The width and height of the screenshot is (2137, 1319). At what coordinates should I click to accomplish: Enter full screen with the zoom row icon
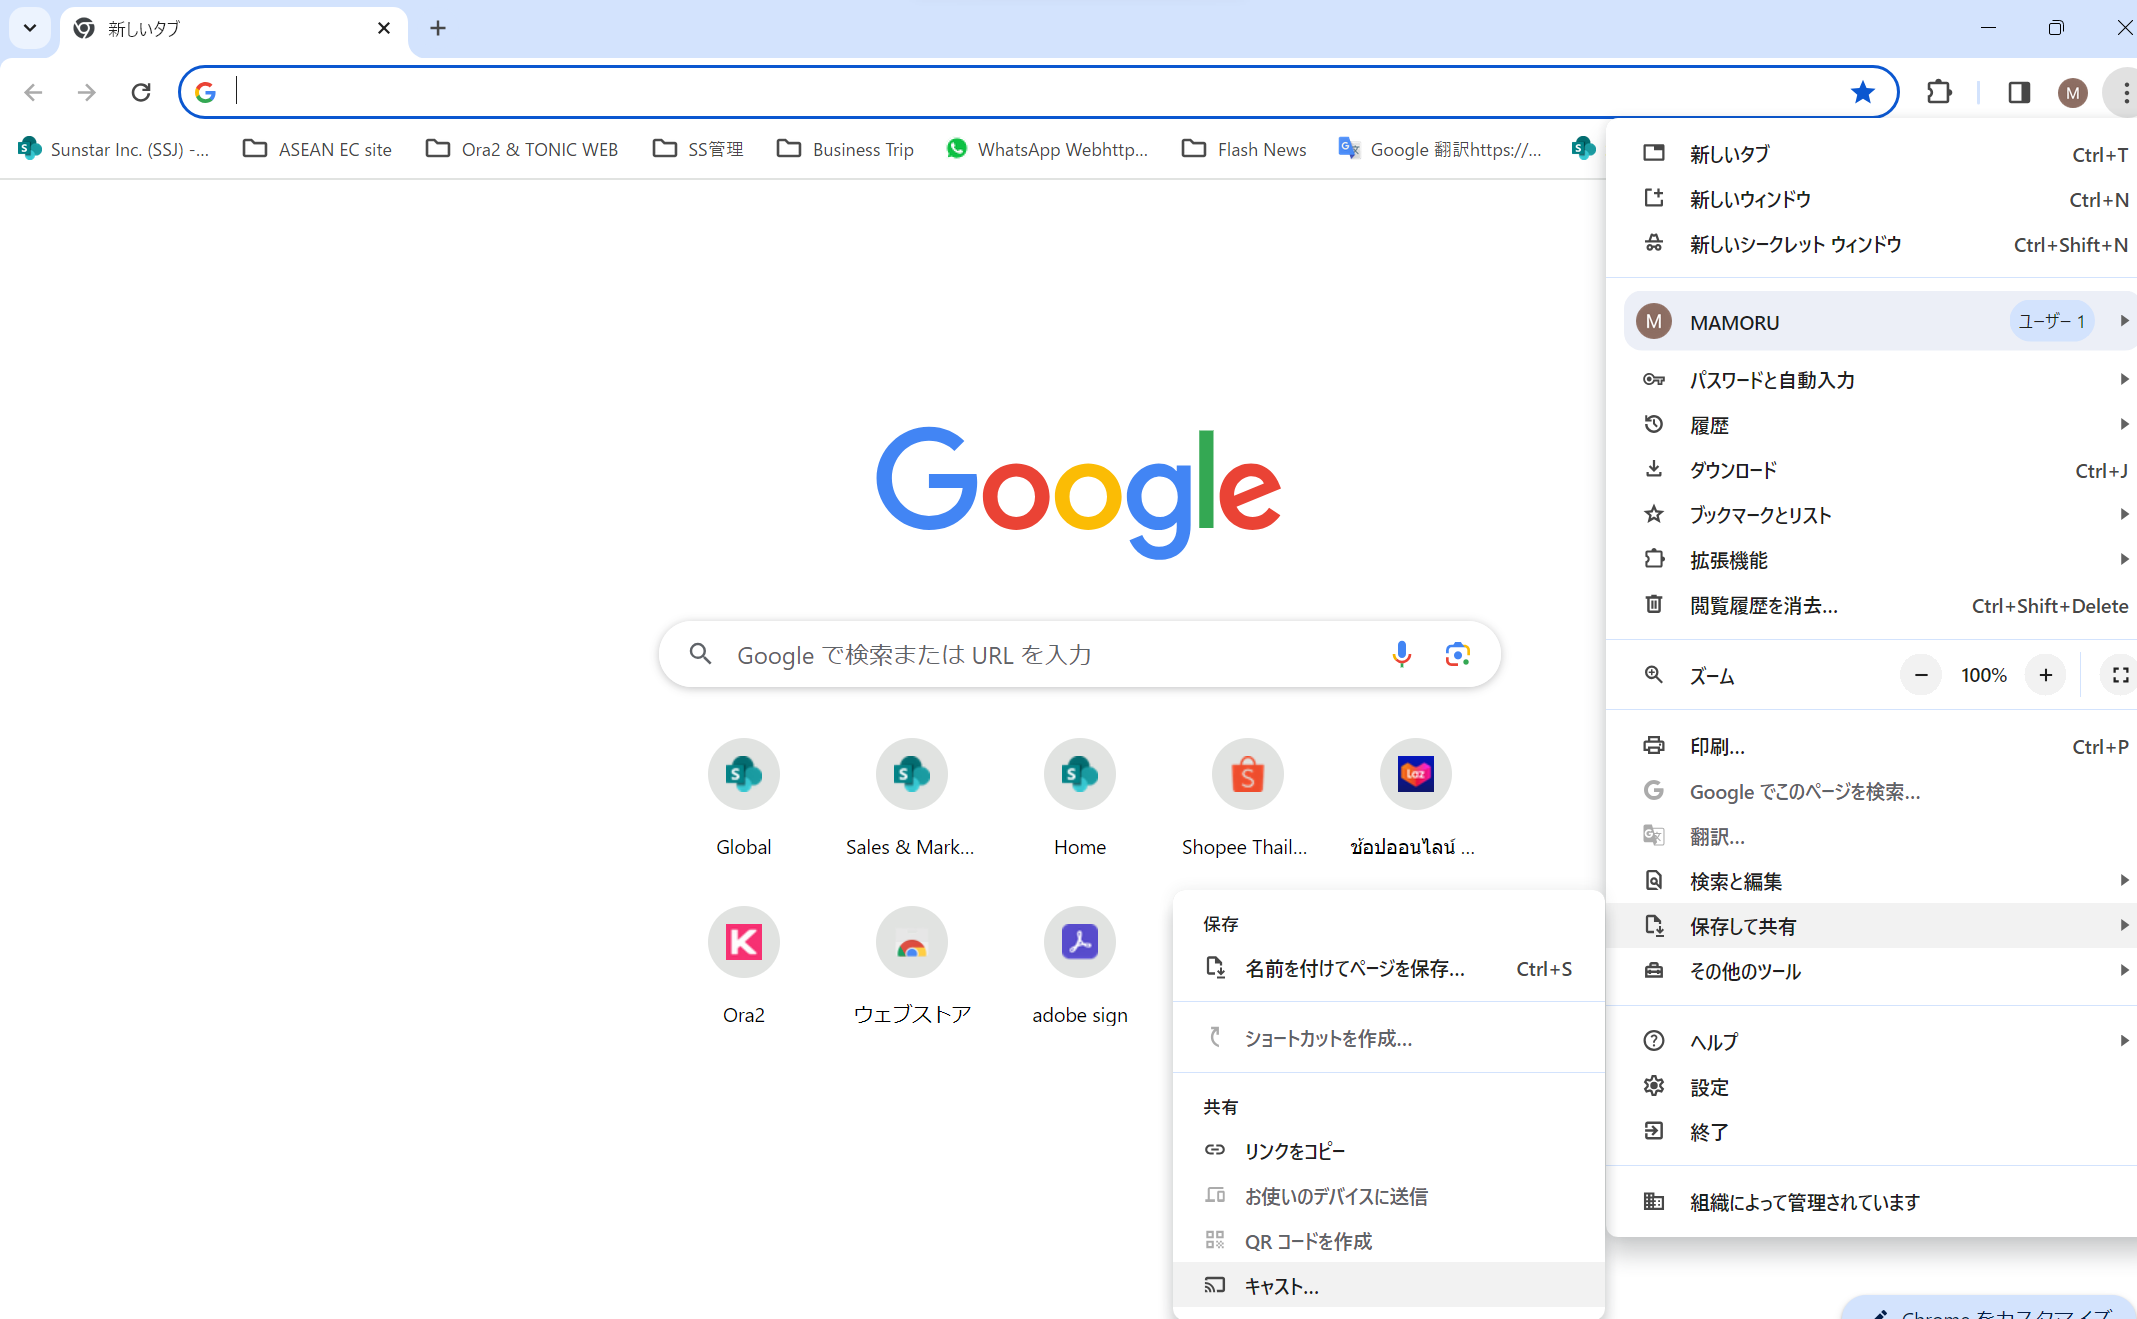coord(2119,675)
